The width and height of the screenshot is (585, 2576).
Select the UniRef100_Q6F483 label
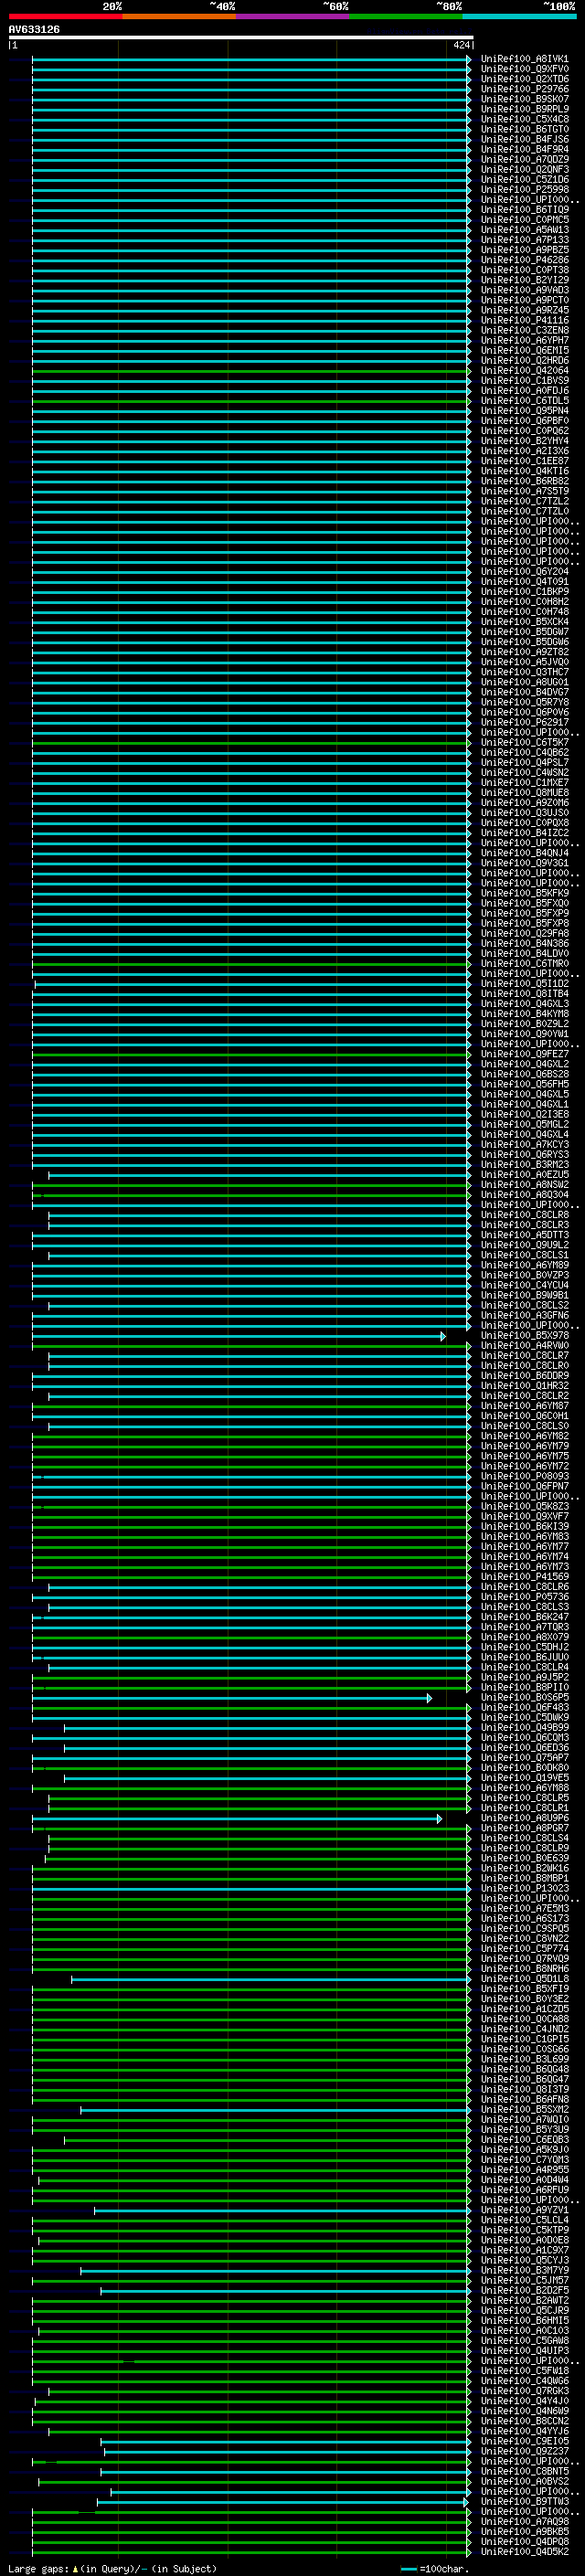(x=524, y=1708)
